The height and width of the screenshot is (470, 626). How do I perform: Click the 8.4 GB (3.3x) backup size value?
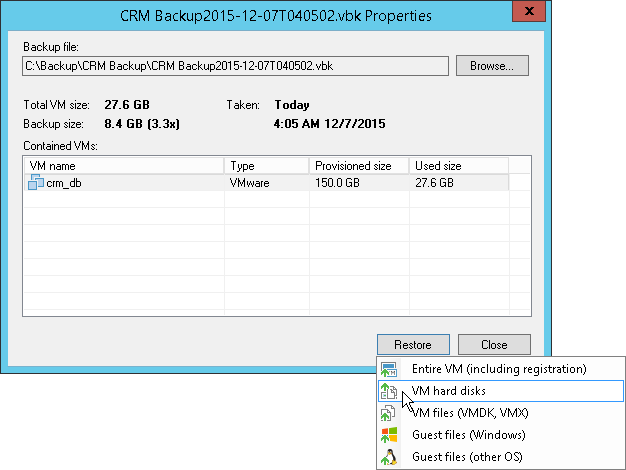tap(142, 124)
